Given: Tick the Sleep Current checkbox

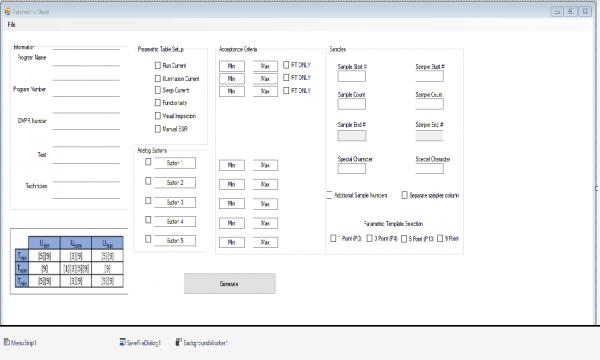Looking at the screenshot, I should coord(158,90).
